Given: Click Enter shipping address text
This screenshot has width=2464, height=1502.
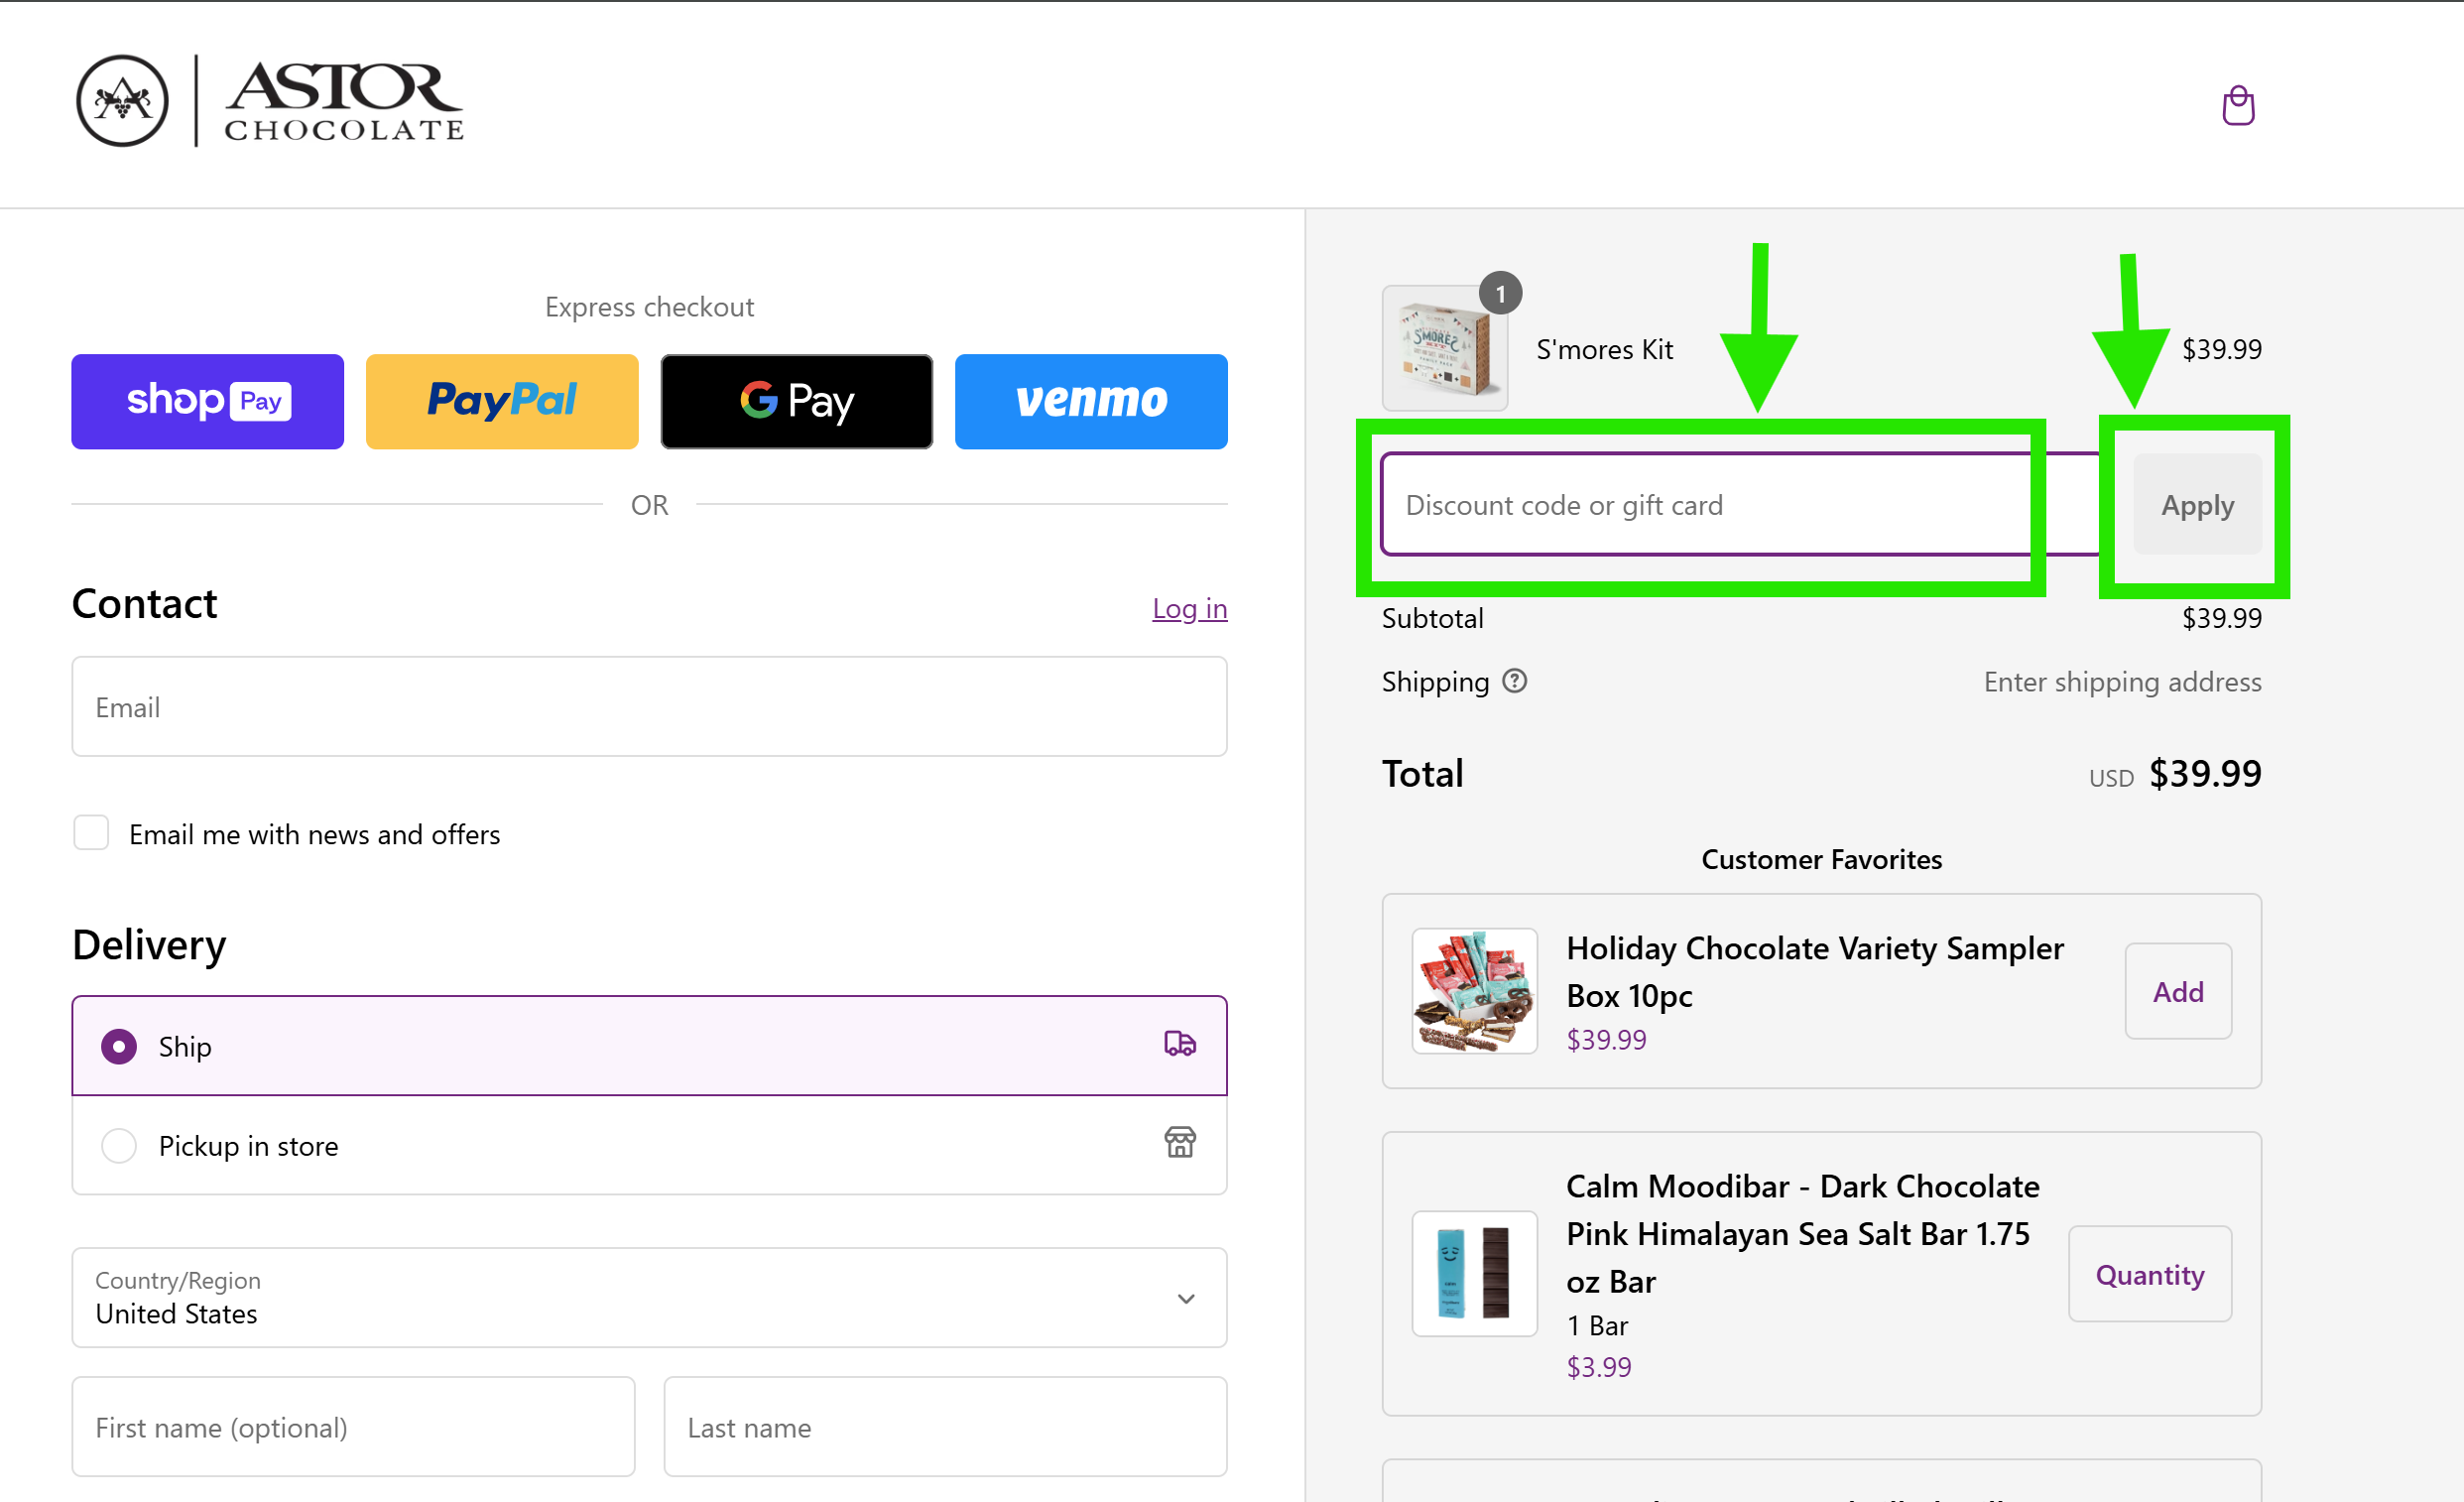Looking at the screenshot, I should 2122,682.
